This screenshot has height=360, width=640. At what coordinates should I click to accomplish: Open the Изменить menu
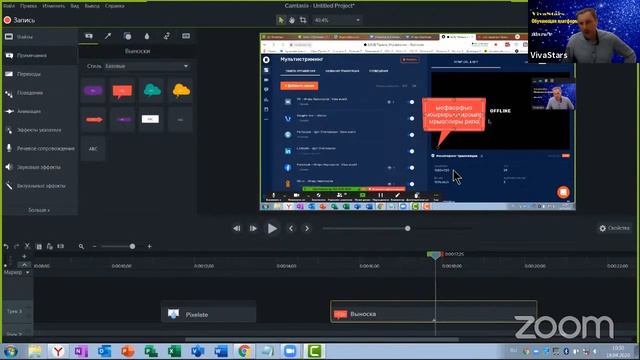click(x=53, y=6)
